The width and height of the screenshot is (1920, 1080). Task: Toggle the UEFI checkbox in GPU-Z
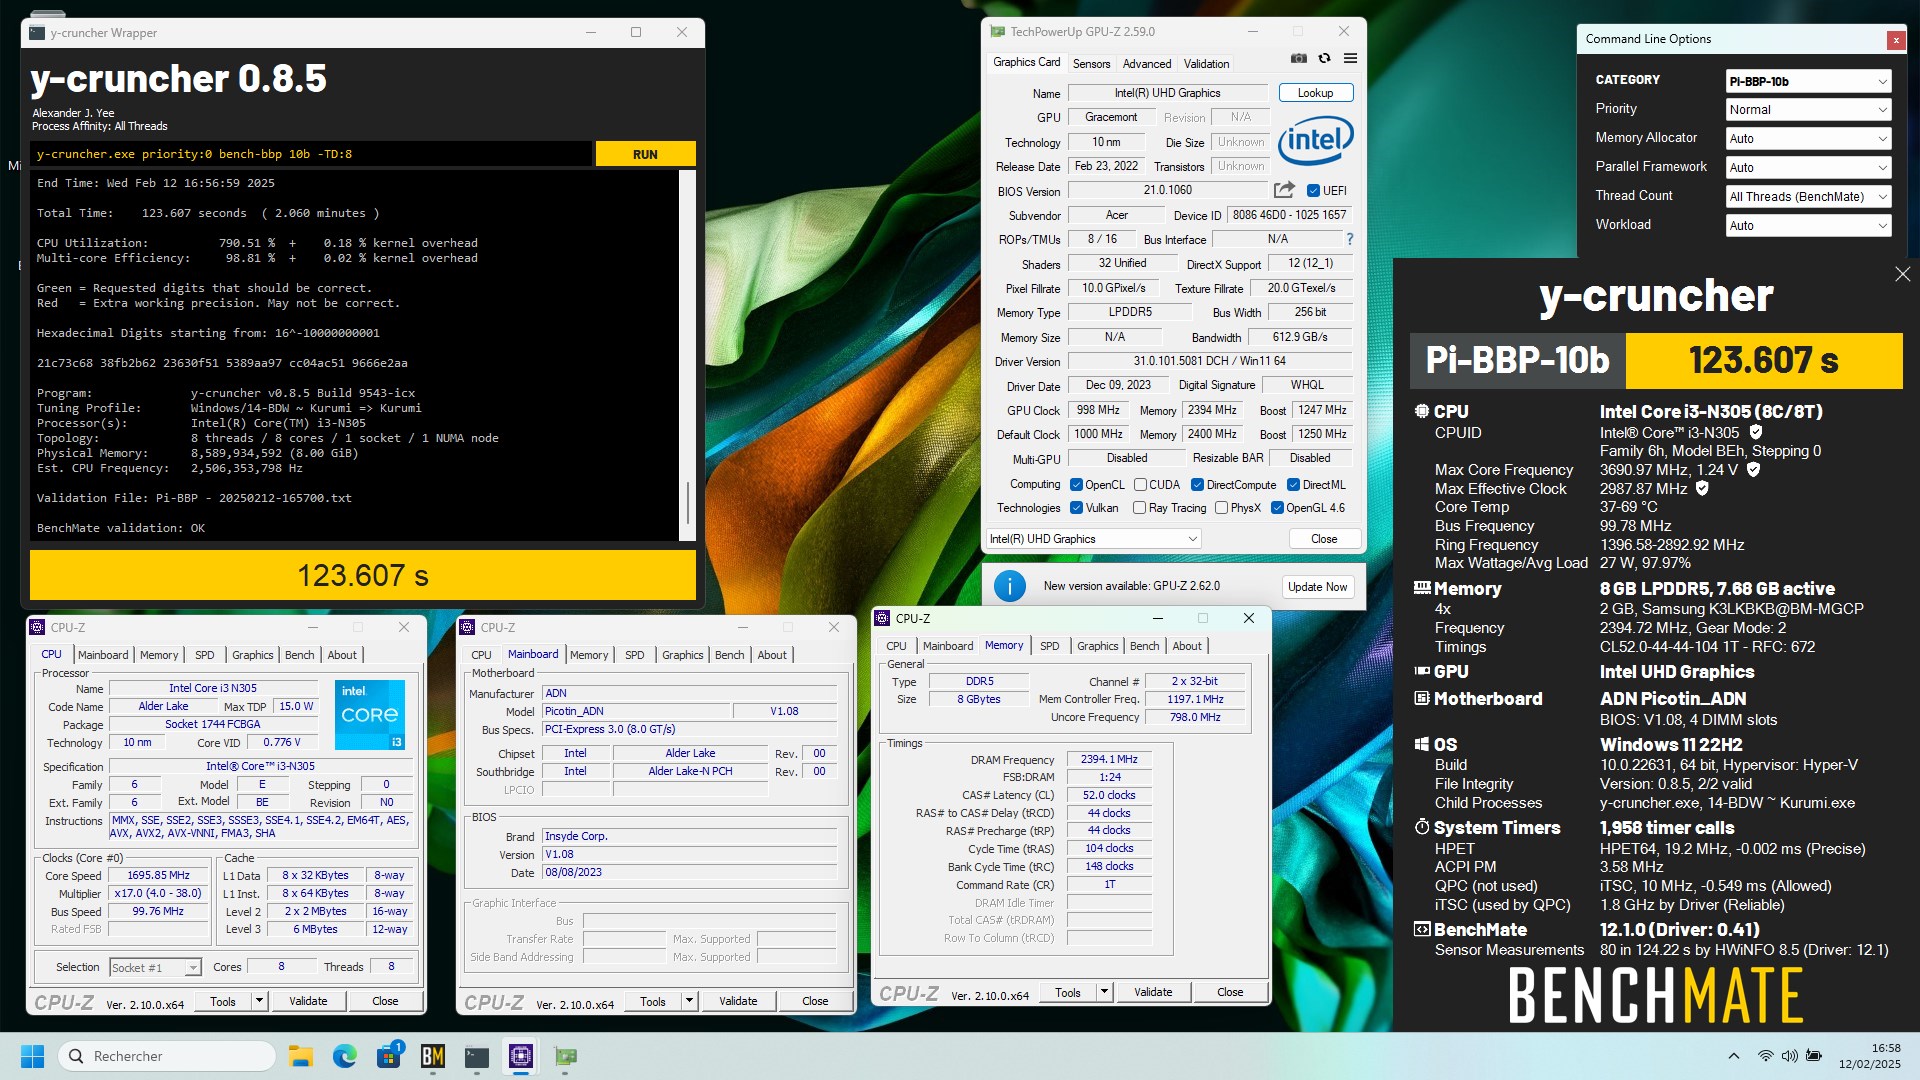tap(1314, 191)
